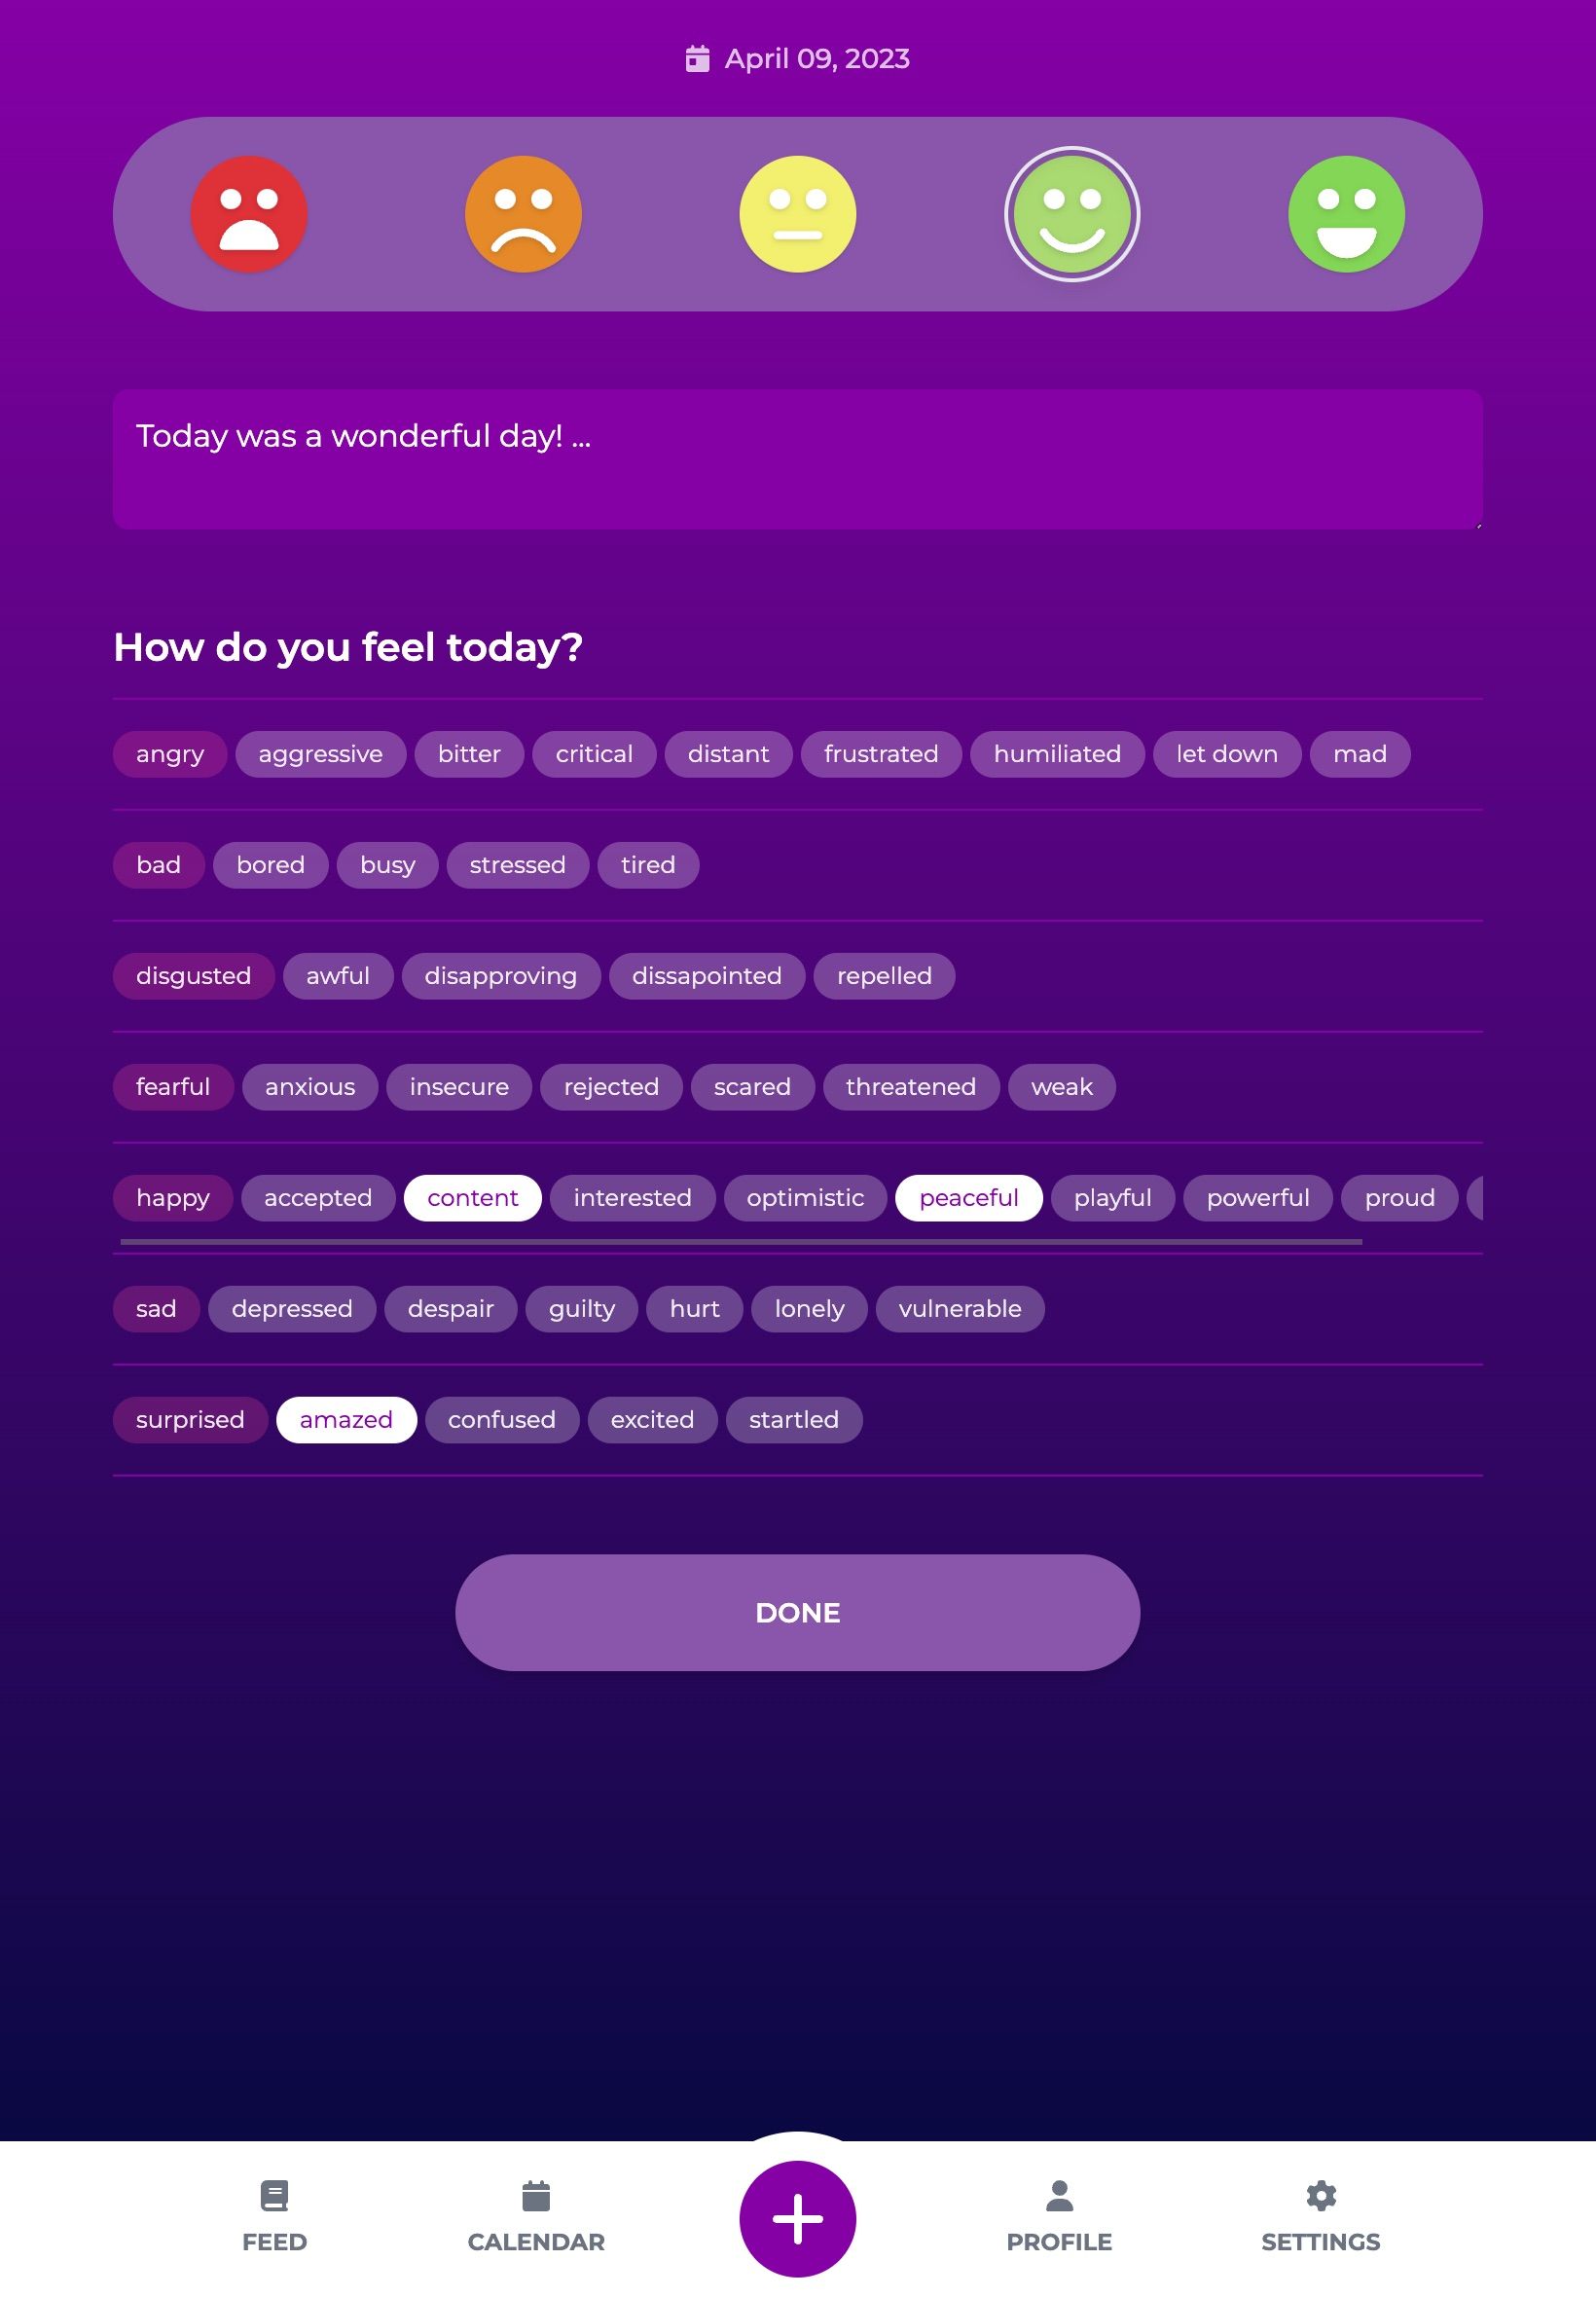Select the light green smiling face
The height and width of the screenshot is (2297, 1596).
coord(1071,214)
